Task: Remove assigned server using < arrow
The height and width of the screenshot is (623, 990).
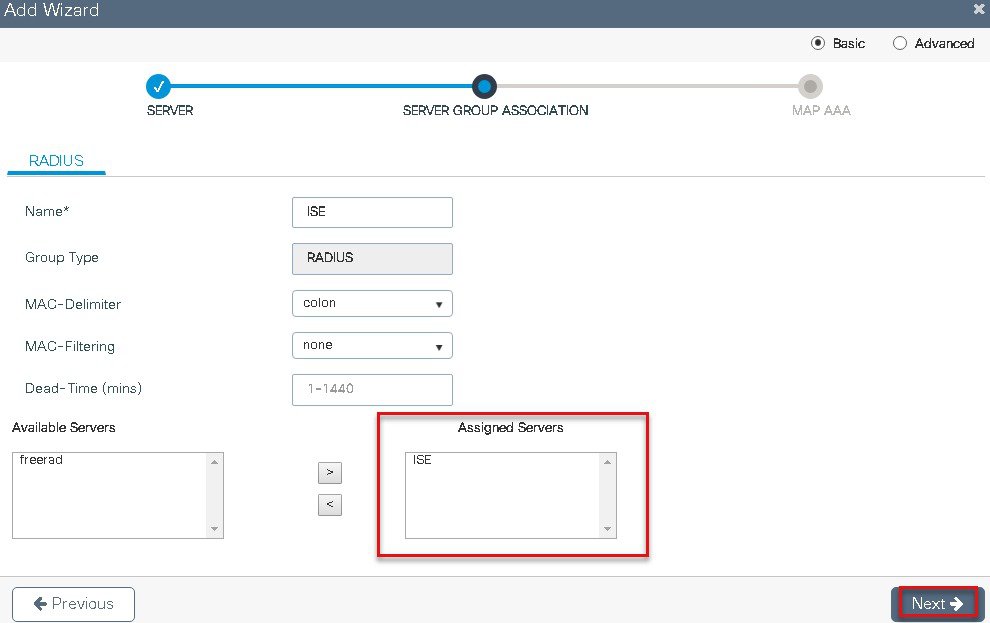Action: (330, 504)
